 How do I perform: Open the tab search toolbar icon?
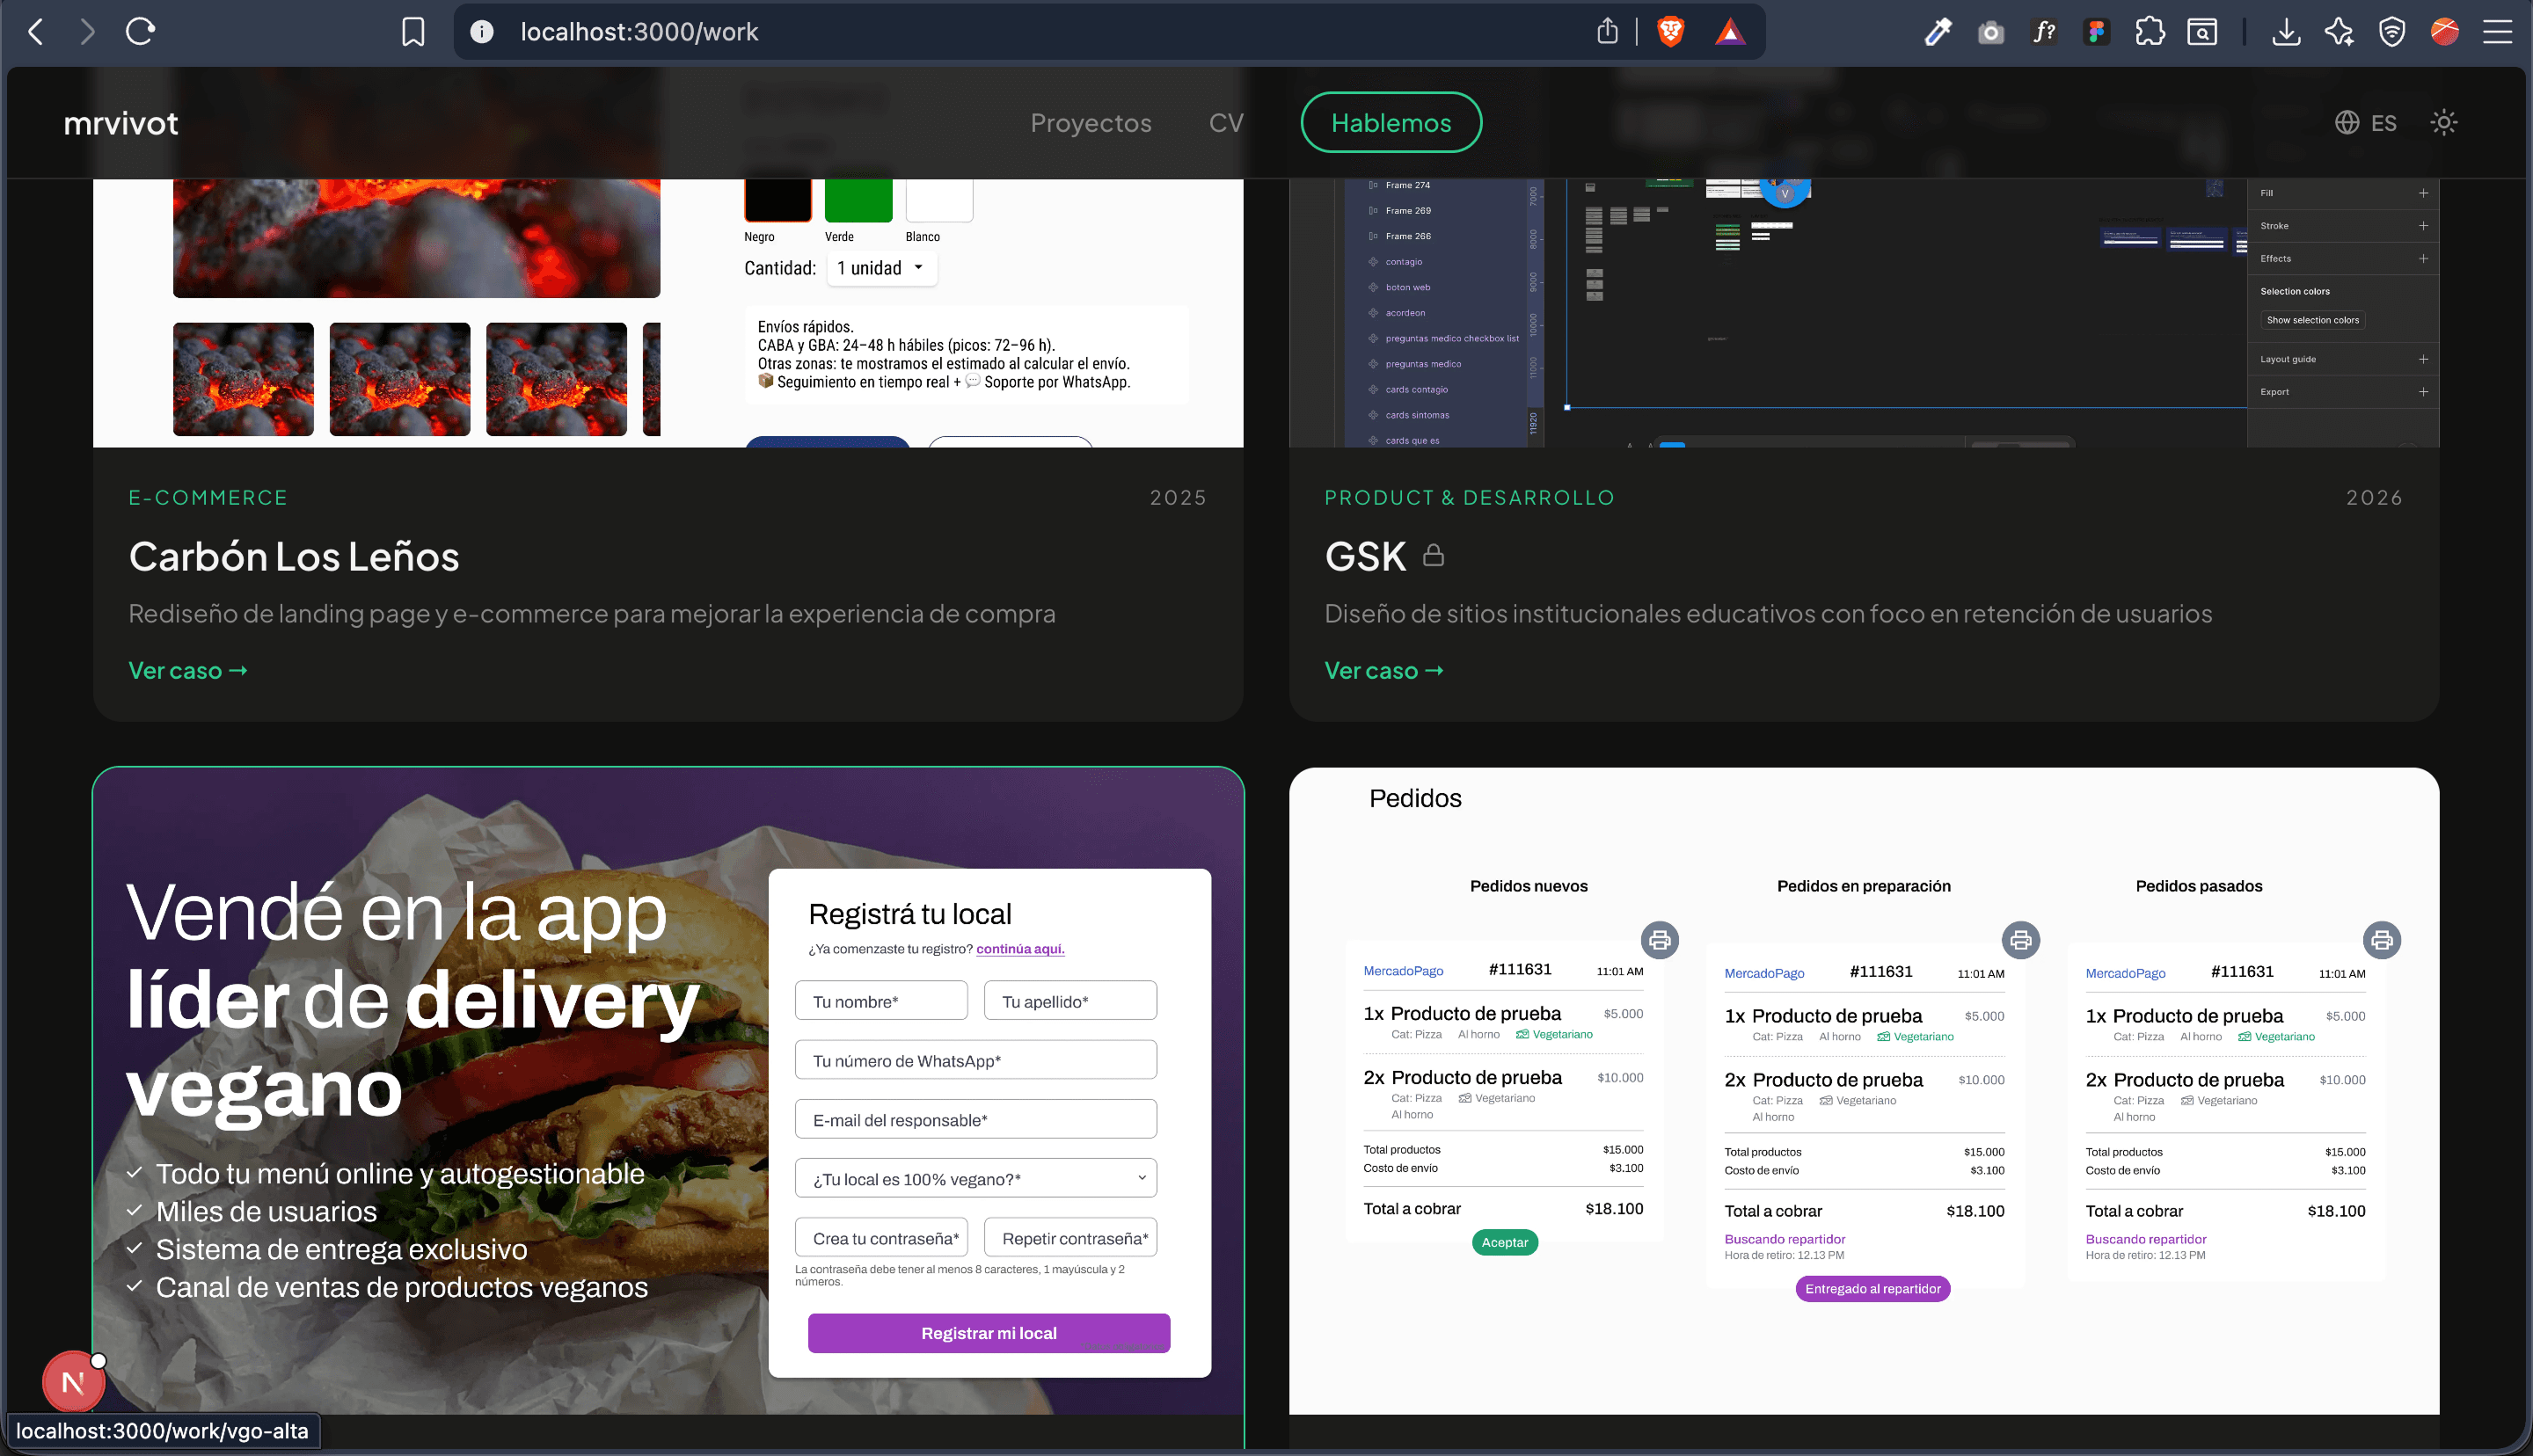click(x=2203, y=32)
